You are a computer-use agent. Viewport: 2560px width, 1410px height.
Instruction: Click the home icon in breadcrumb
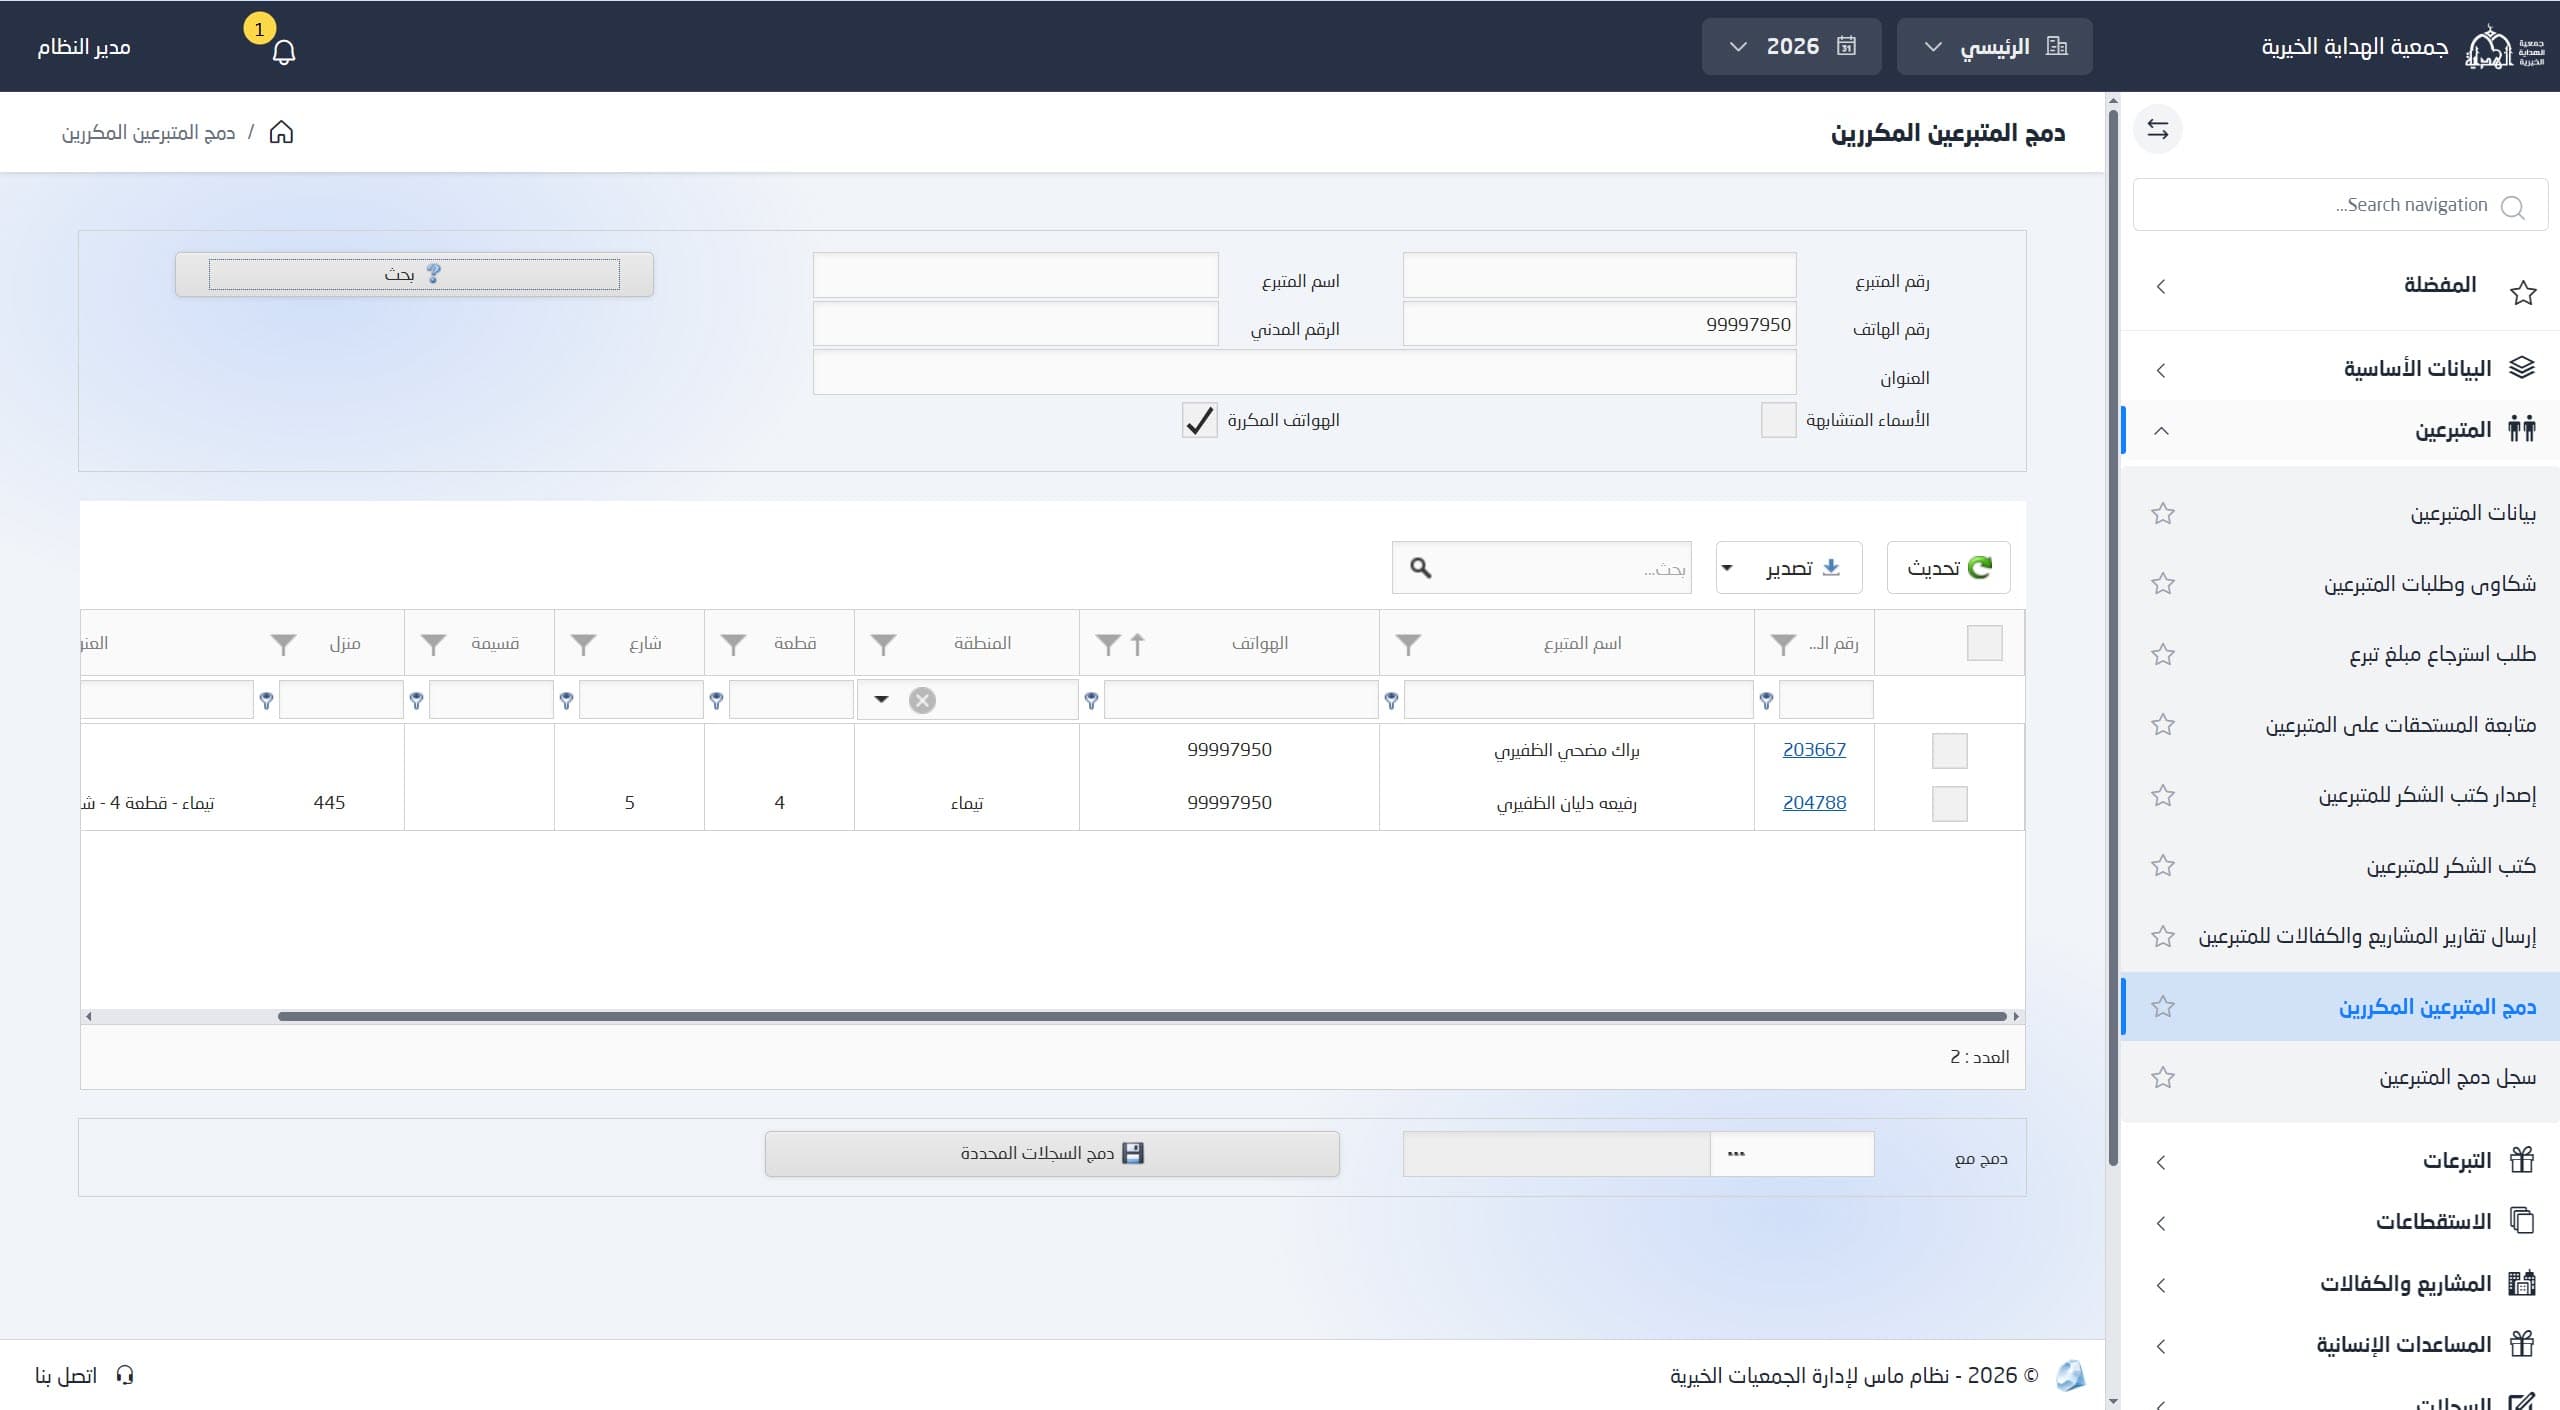pos(282,132)
